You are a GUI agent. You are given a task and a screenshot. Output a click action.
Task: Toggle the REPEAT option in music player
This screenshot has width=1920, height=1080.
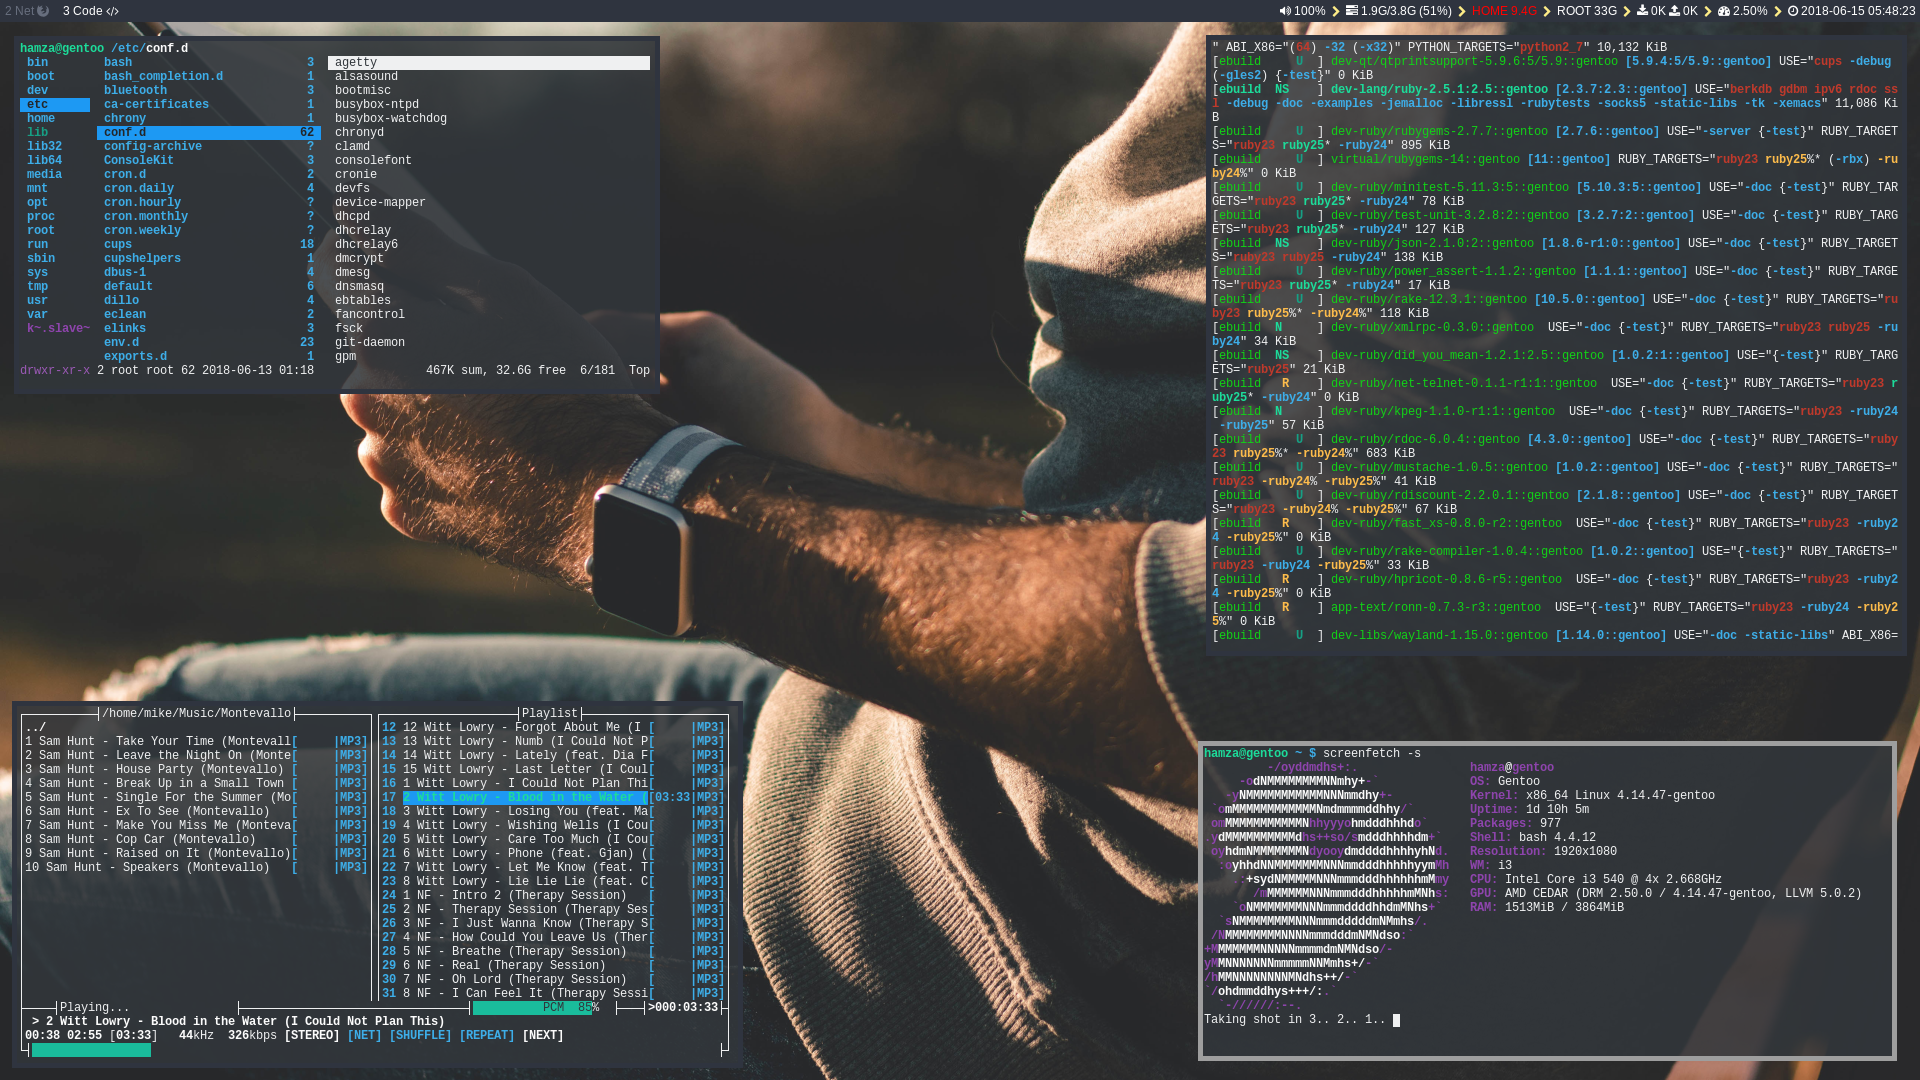[x=487, y=1036]
